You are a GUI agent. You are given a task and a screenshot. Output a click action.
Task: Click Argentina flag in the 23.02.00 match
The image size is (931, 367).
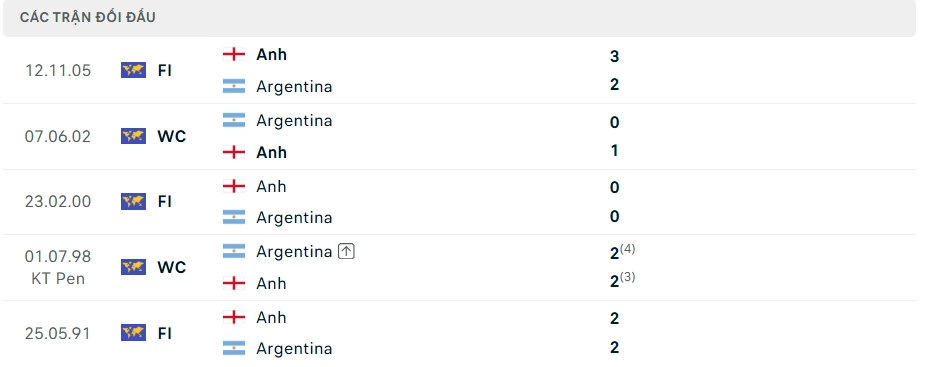tap(234, 217)
